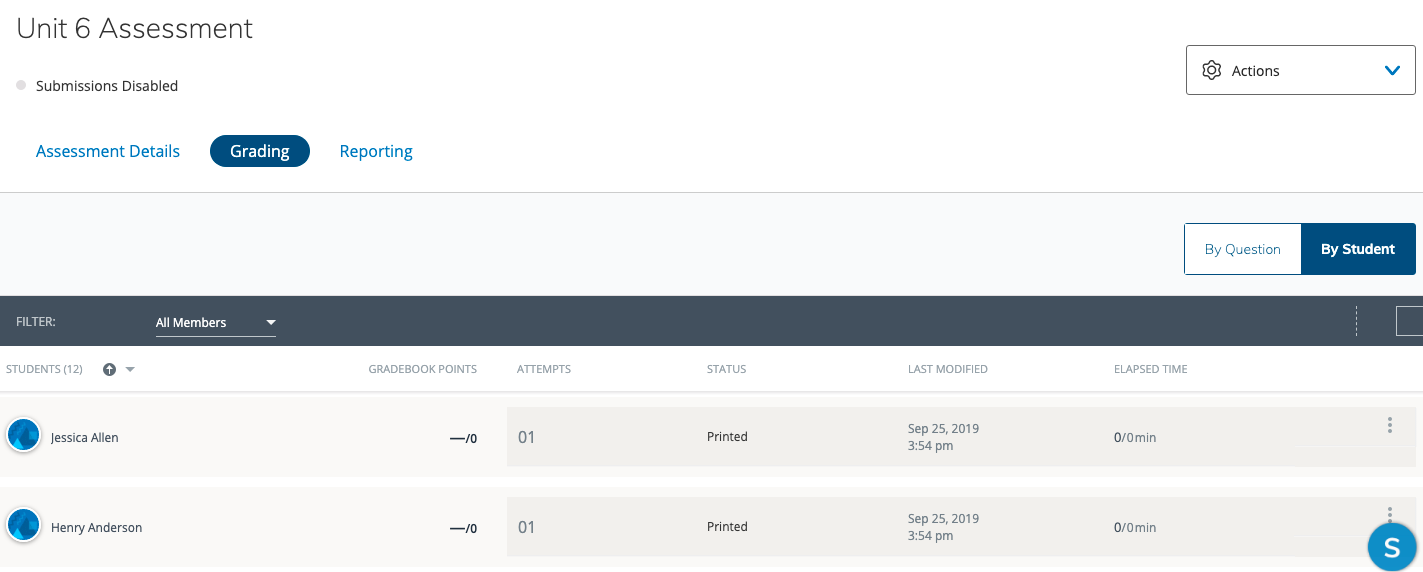Click Jessica Allen's name
The height and width of the screenshot is (572, 1423).
tap(85, 438)
